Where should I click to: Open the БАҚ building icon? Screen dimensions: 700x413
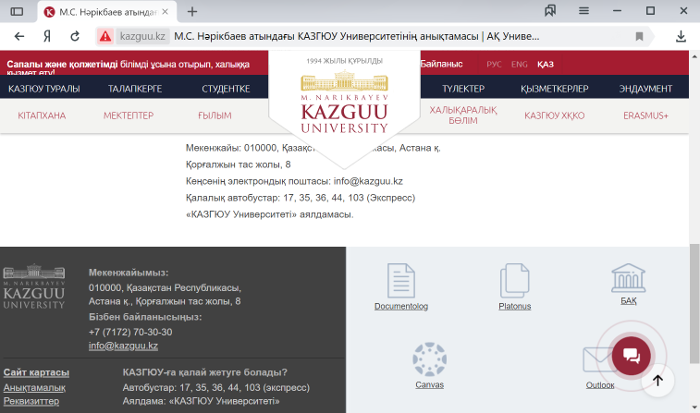pos(628,277)
